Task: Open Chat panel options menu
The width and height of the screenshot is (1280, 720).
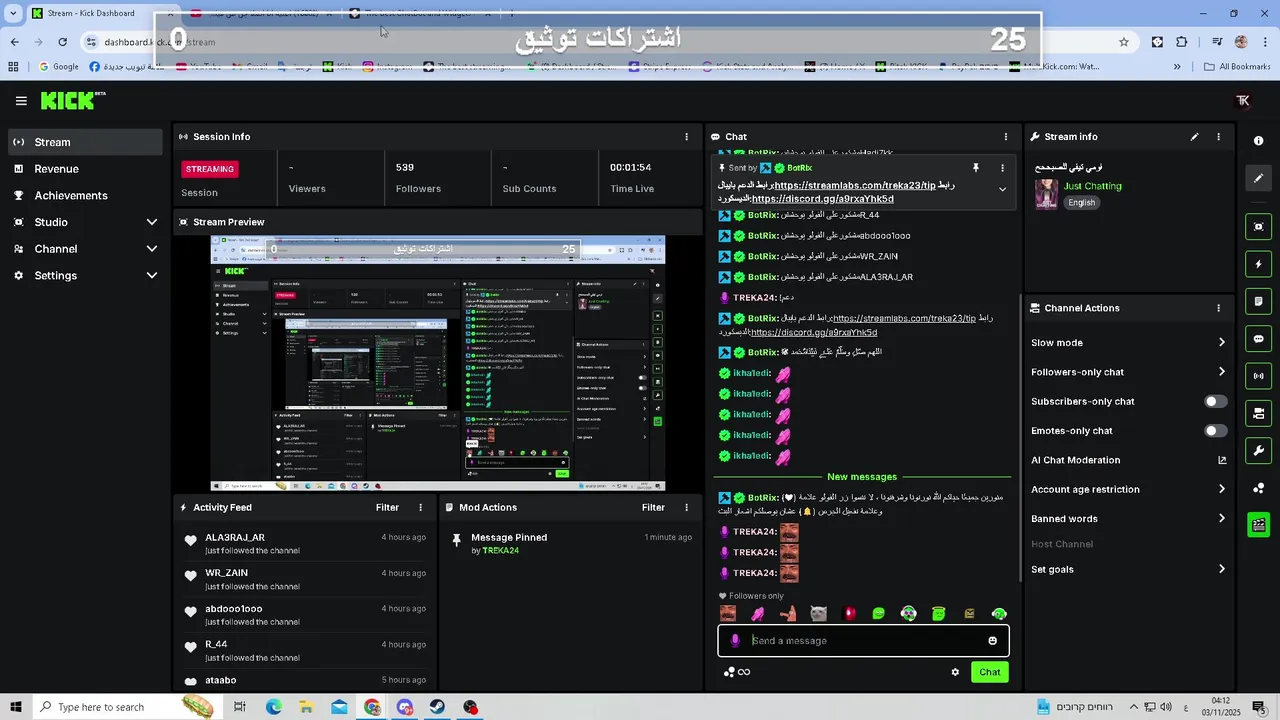Action: 1006,137
